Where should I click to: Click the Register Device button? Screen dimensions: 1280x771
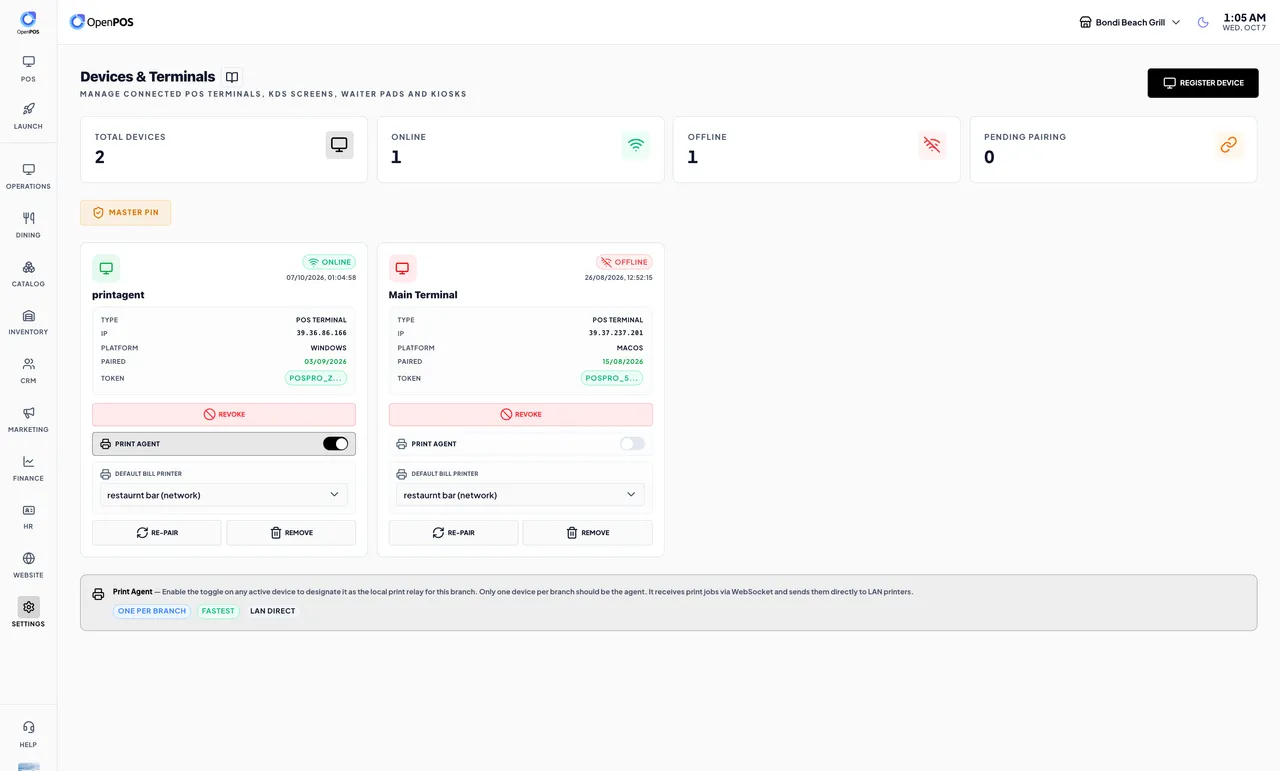1203,83
